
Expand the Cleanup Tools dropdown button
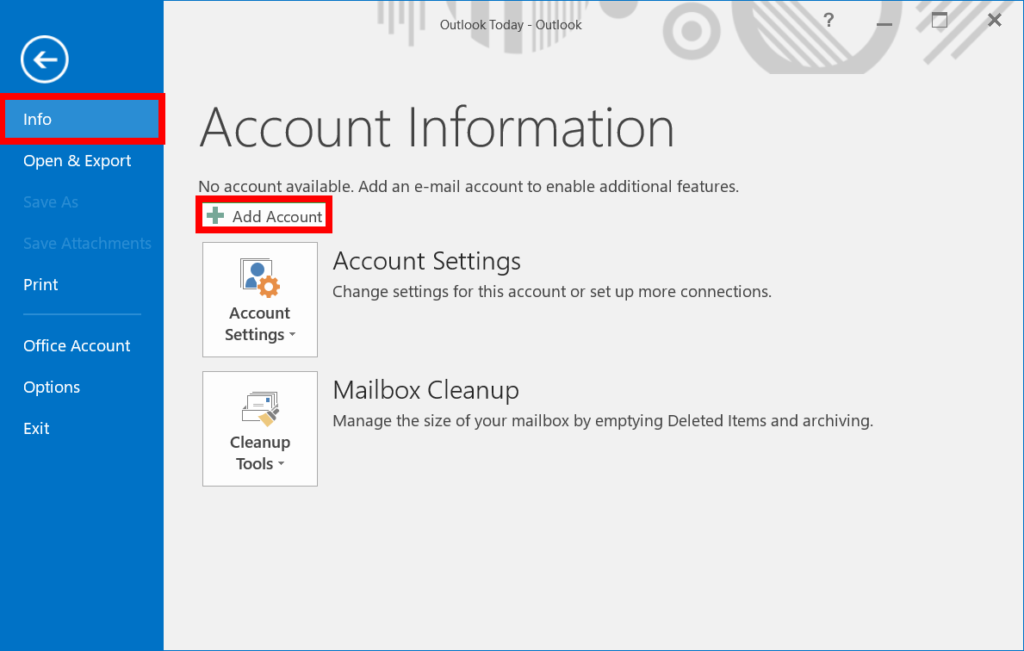coord(260,429)
